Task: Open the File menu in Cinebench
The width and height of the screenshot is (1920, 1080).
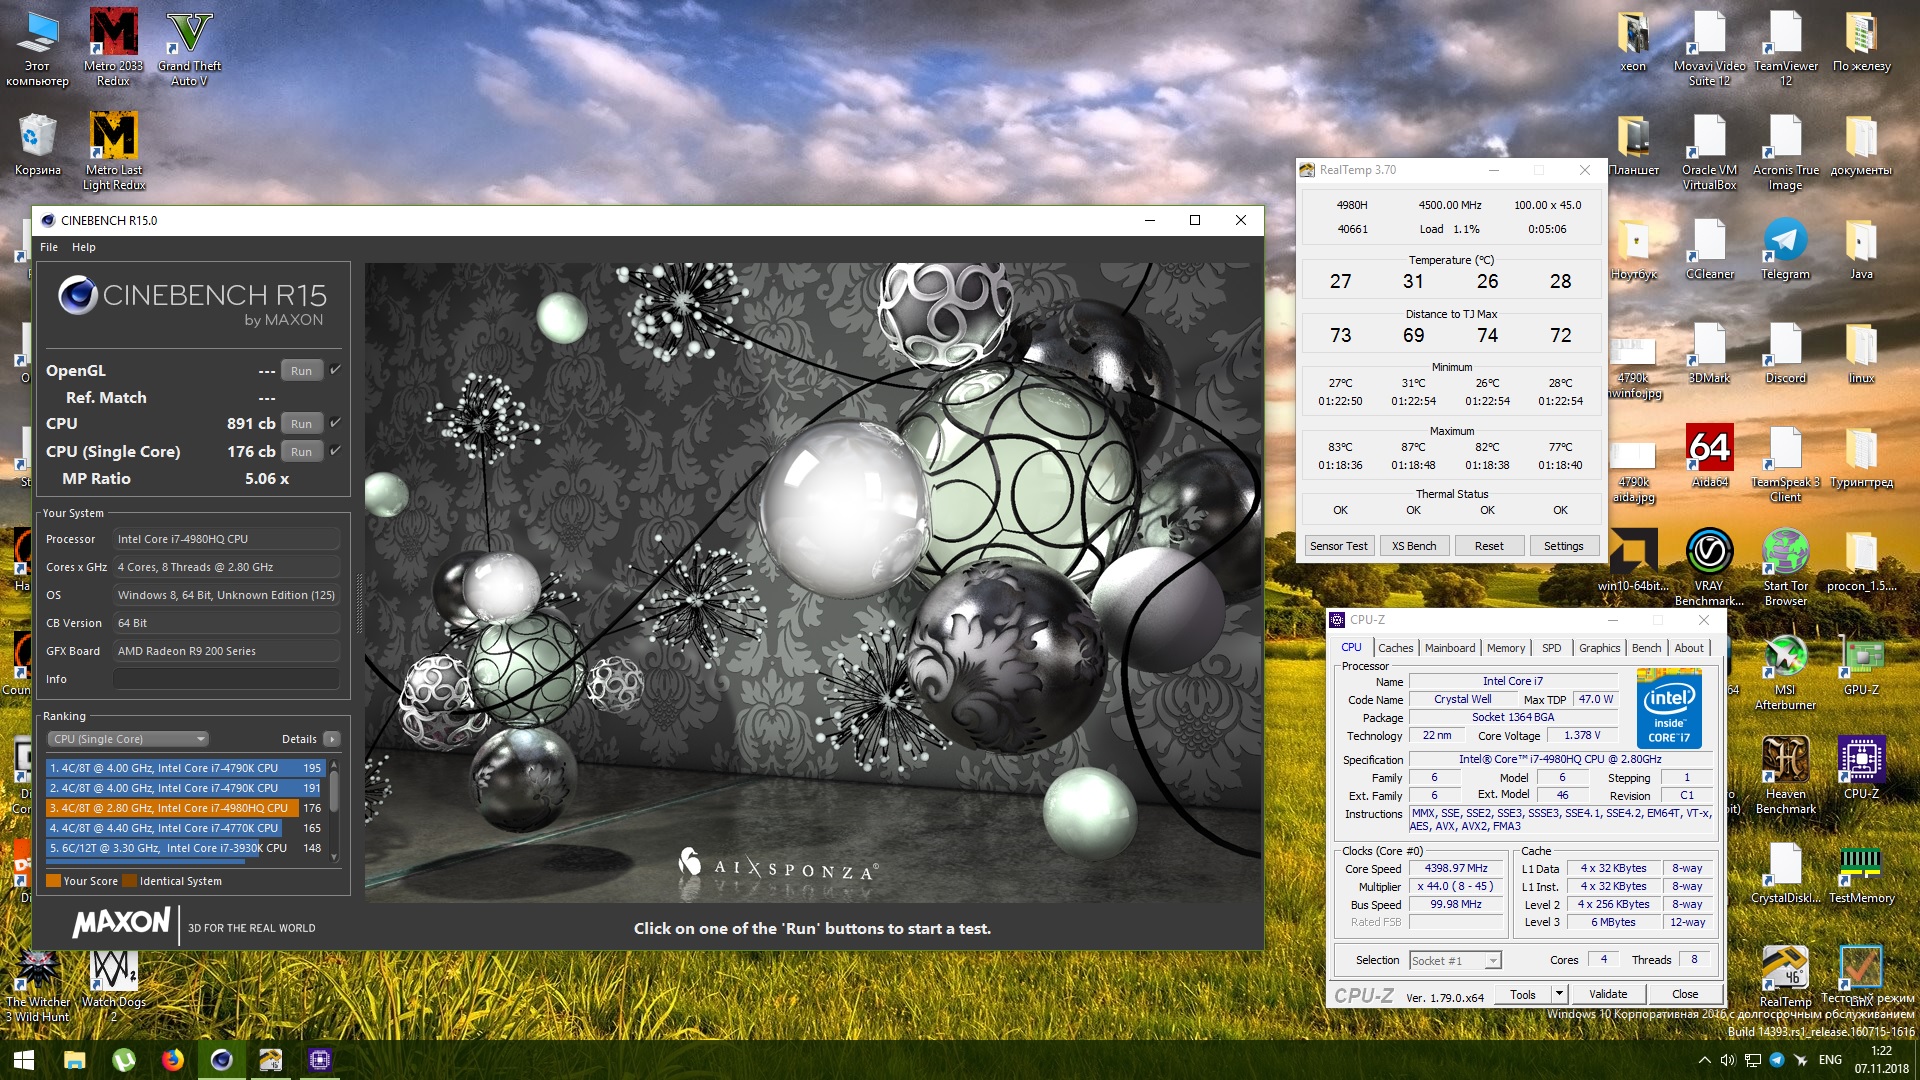Action: pyautogui.click(x=49, y=247)
